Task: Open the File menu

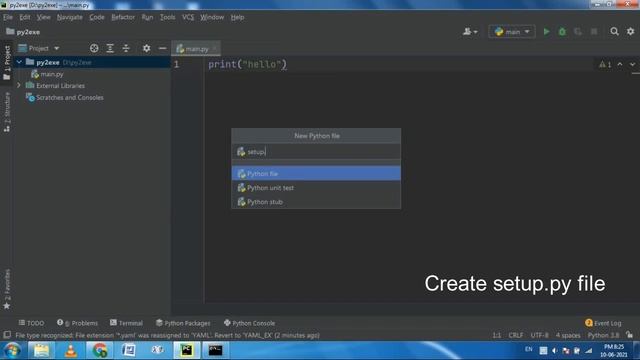Action: point(8,17)
